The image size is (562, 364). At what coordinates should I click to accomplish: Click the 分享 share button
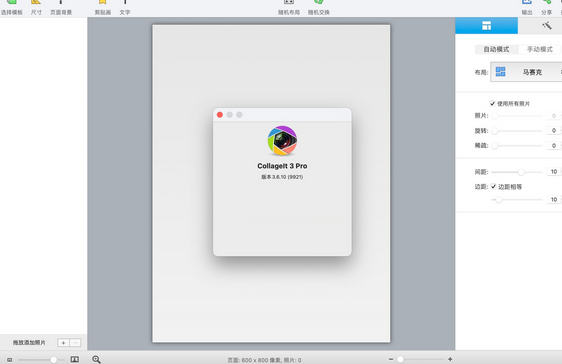tap(547, 8)
